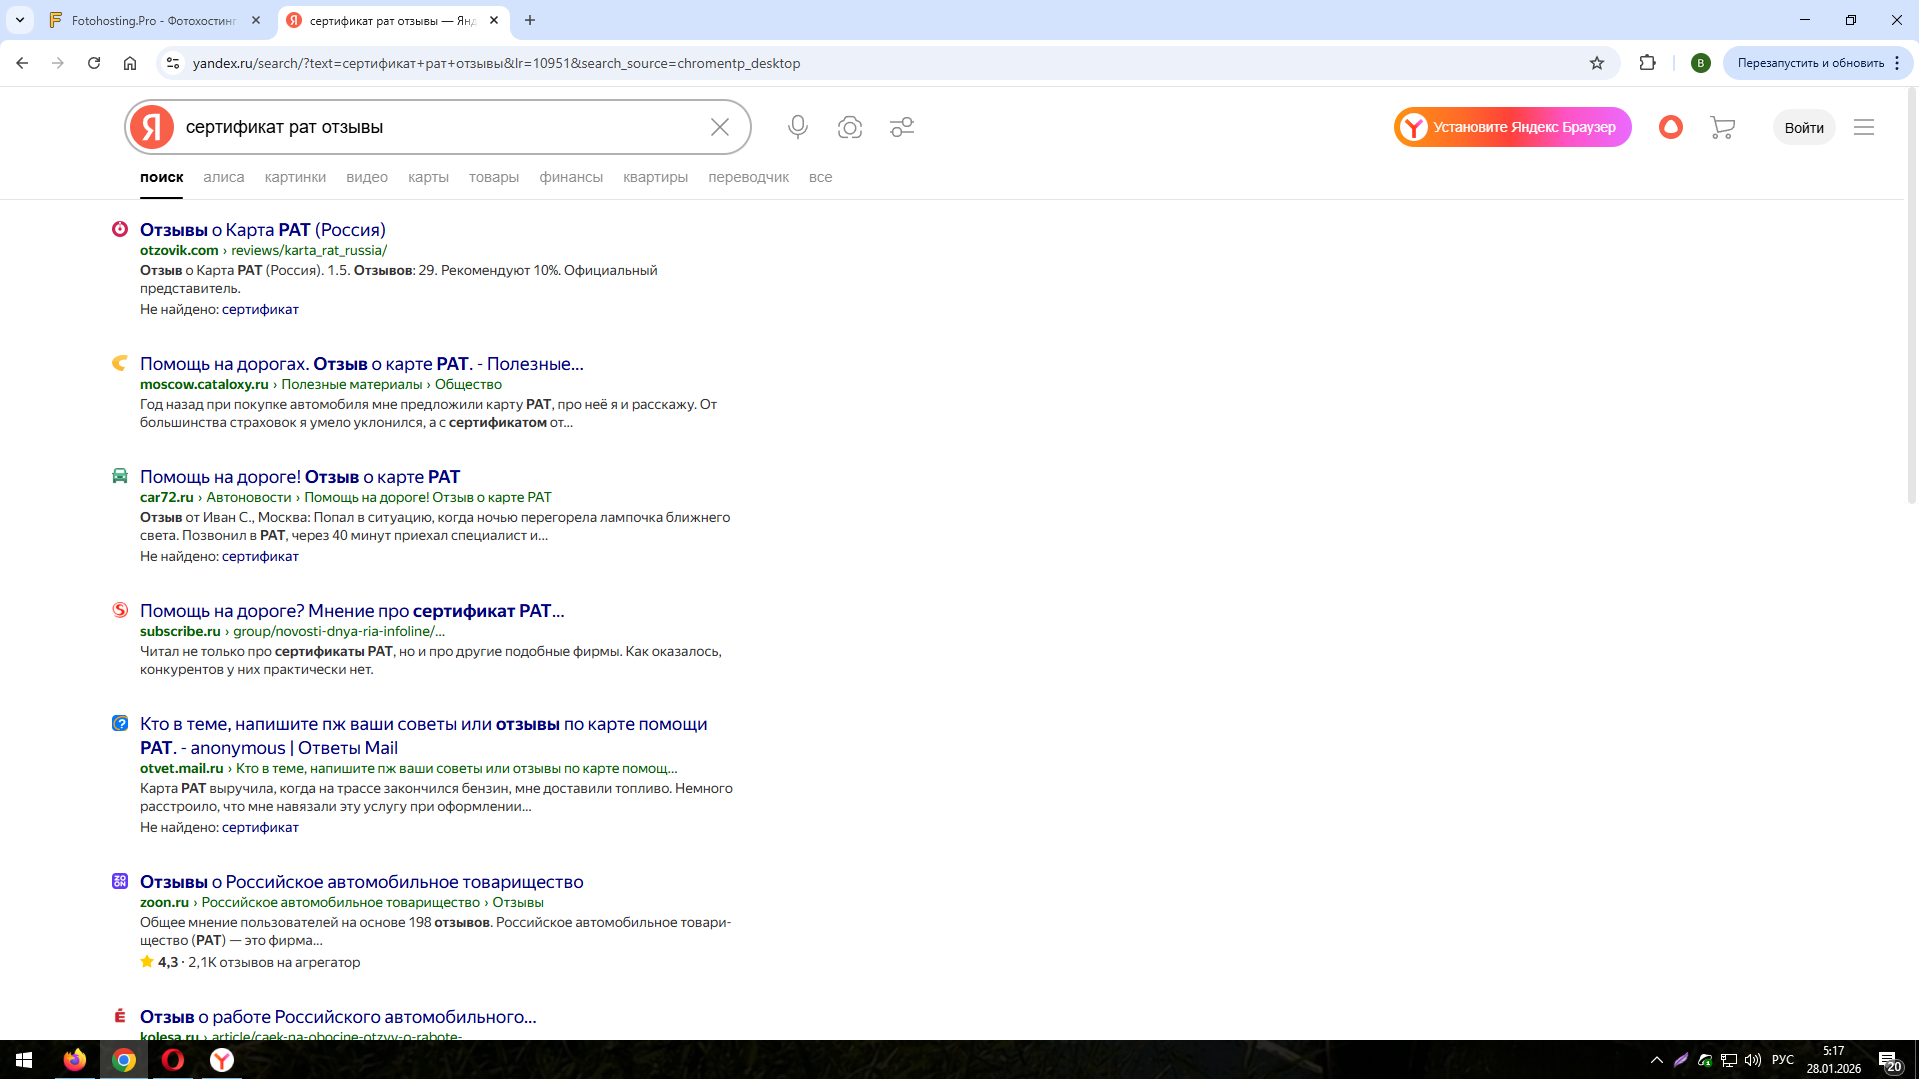Bookmark this page with the star icon
This screenshot has width=1919, height=1079.
[1597, 63]
